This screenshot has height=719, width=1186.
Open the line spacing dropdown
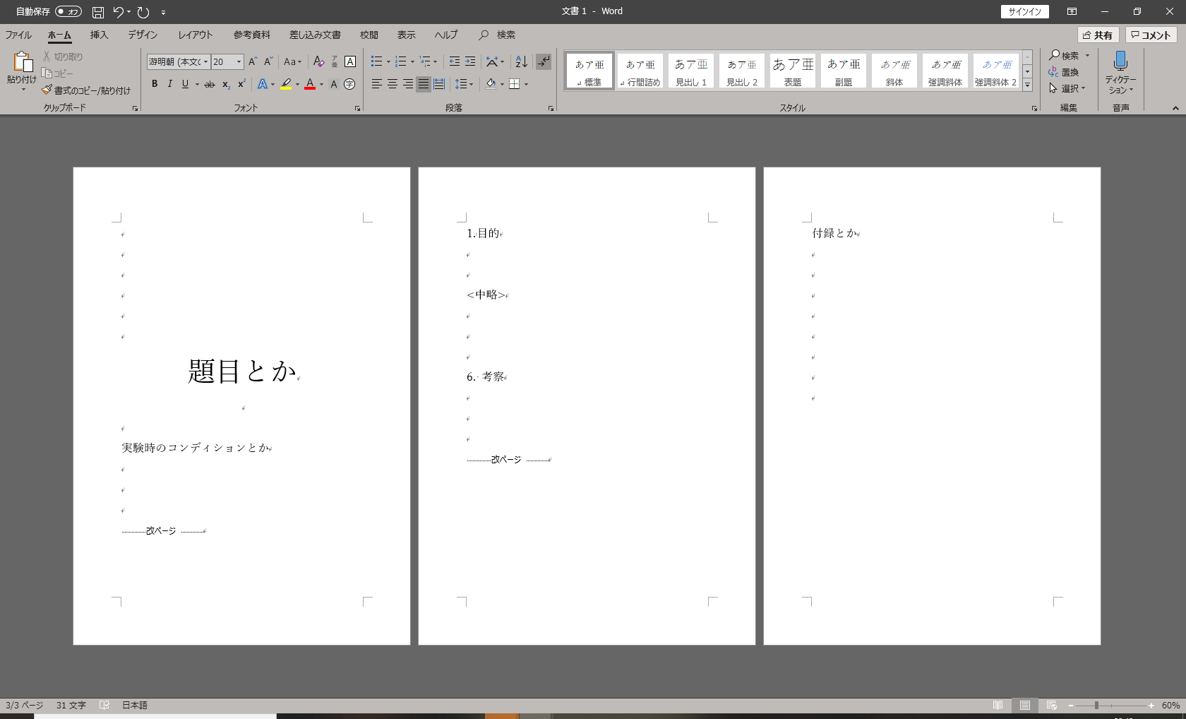pyautogui.click(x=464, y=84)
